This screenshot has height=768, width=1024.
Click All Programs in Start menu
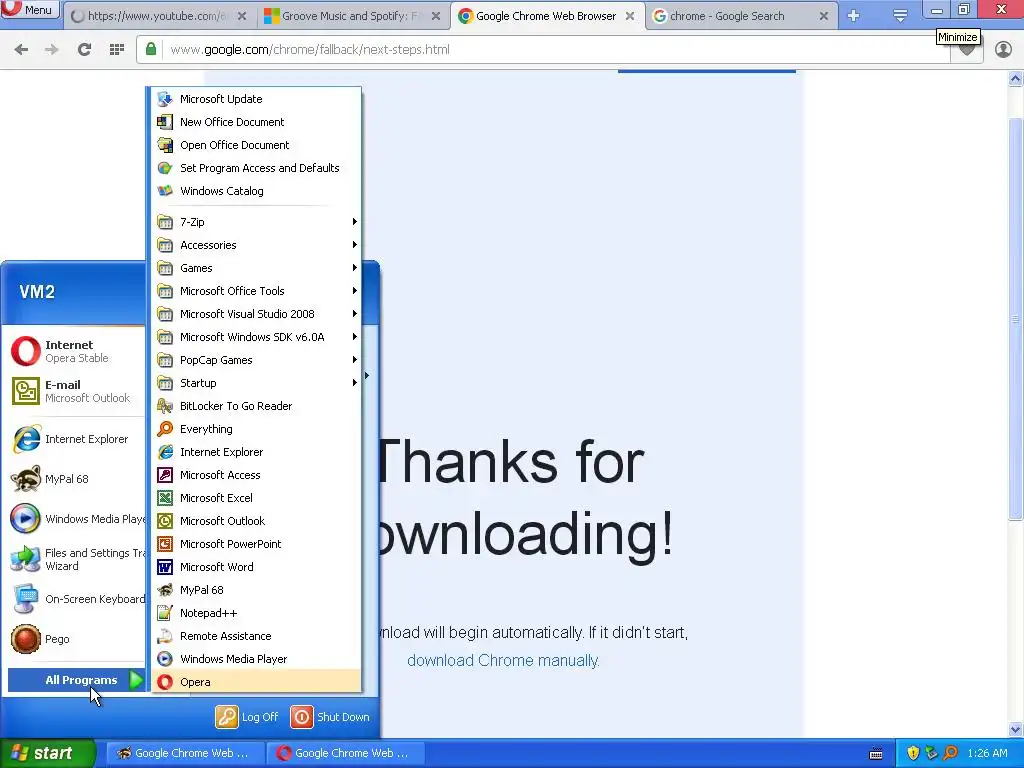(x=76, y=680)
